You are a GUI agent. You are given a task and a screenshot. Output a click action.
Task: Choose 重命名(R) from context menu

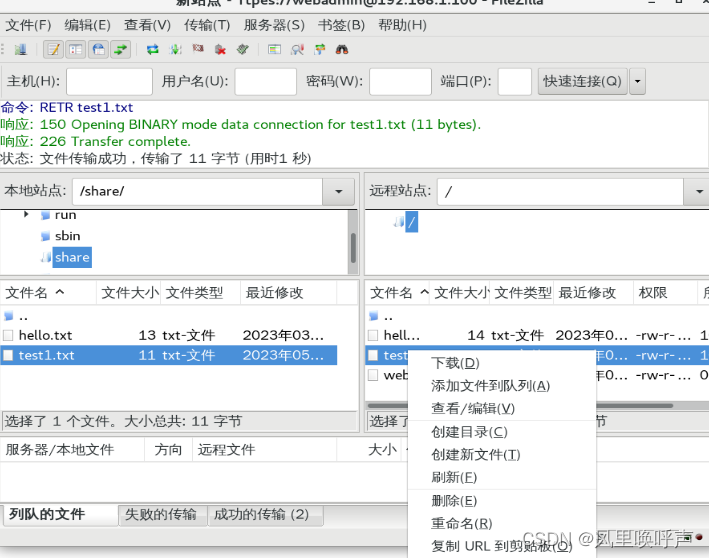(x=502, y=523)
